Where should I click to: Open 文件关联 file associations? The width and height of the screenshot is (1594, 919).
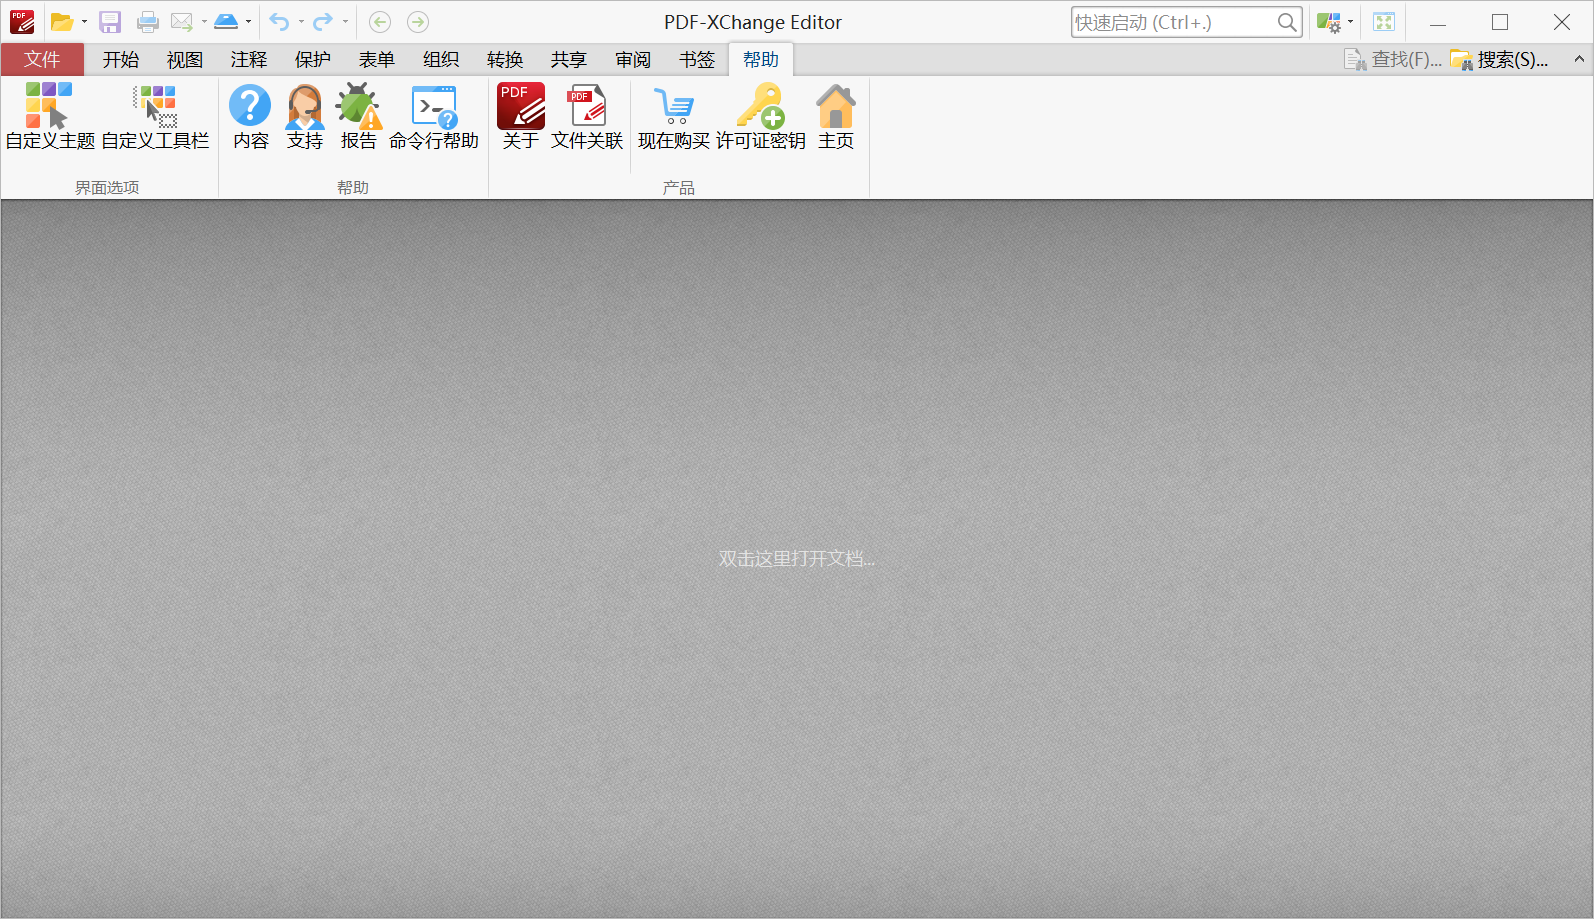pyautogui.click(x=587, y=117)
